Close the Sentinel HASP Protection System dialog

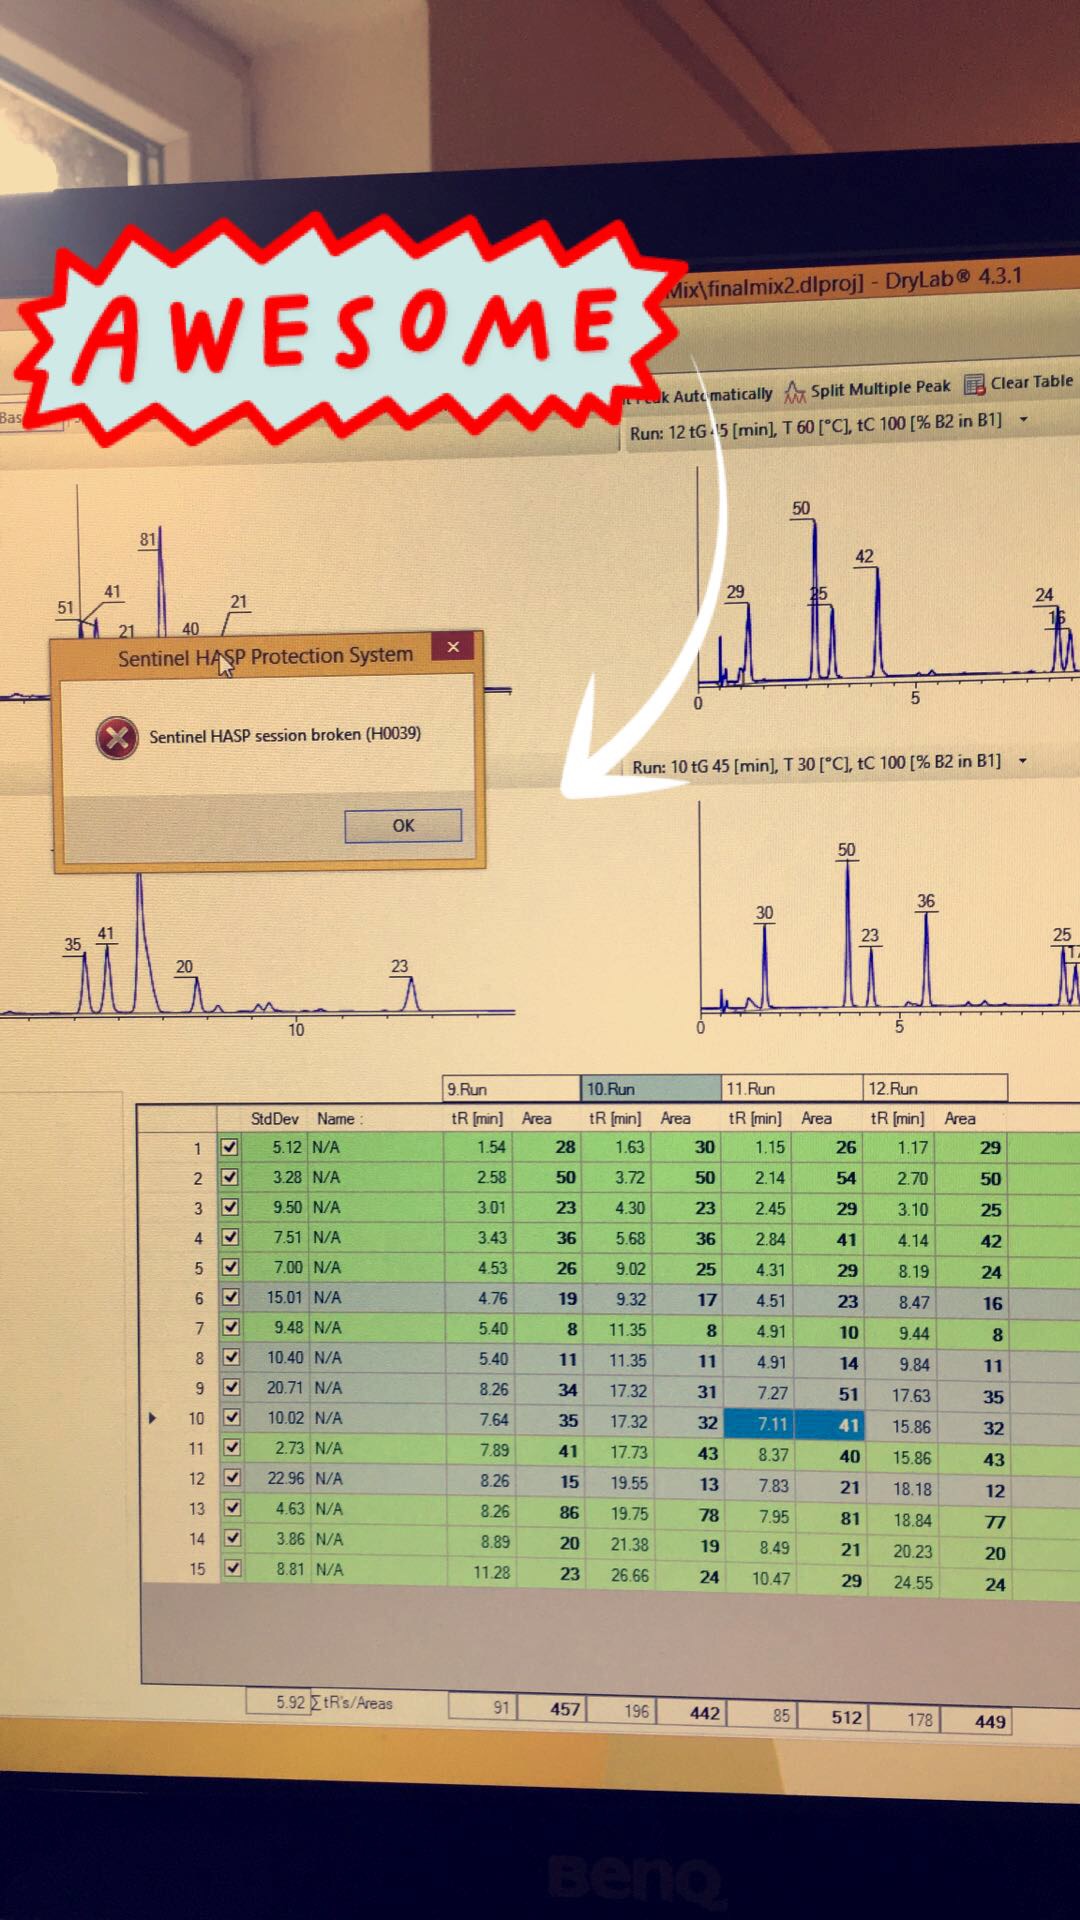click(x=453, y=647)
